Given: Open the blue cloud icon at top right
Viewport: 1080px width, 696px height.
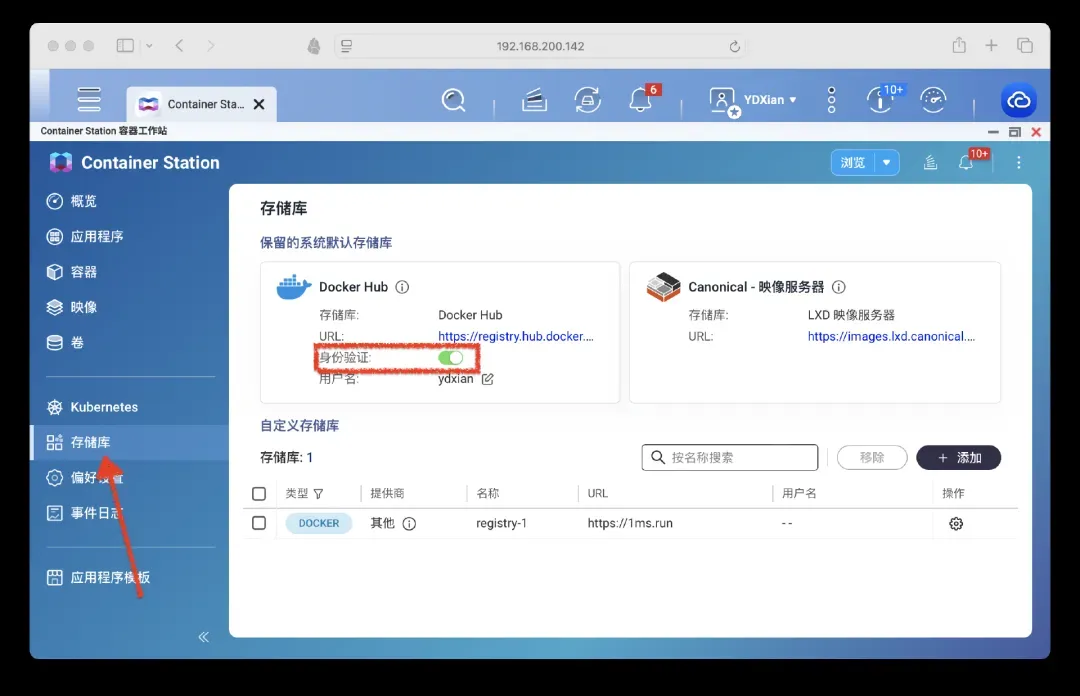Looking at the screenshot, I should click(x=1019, y=100).
